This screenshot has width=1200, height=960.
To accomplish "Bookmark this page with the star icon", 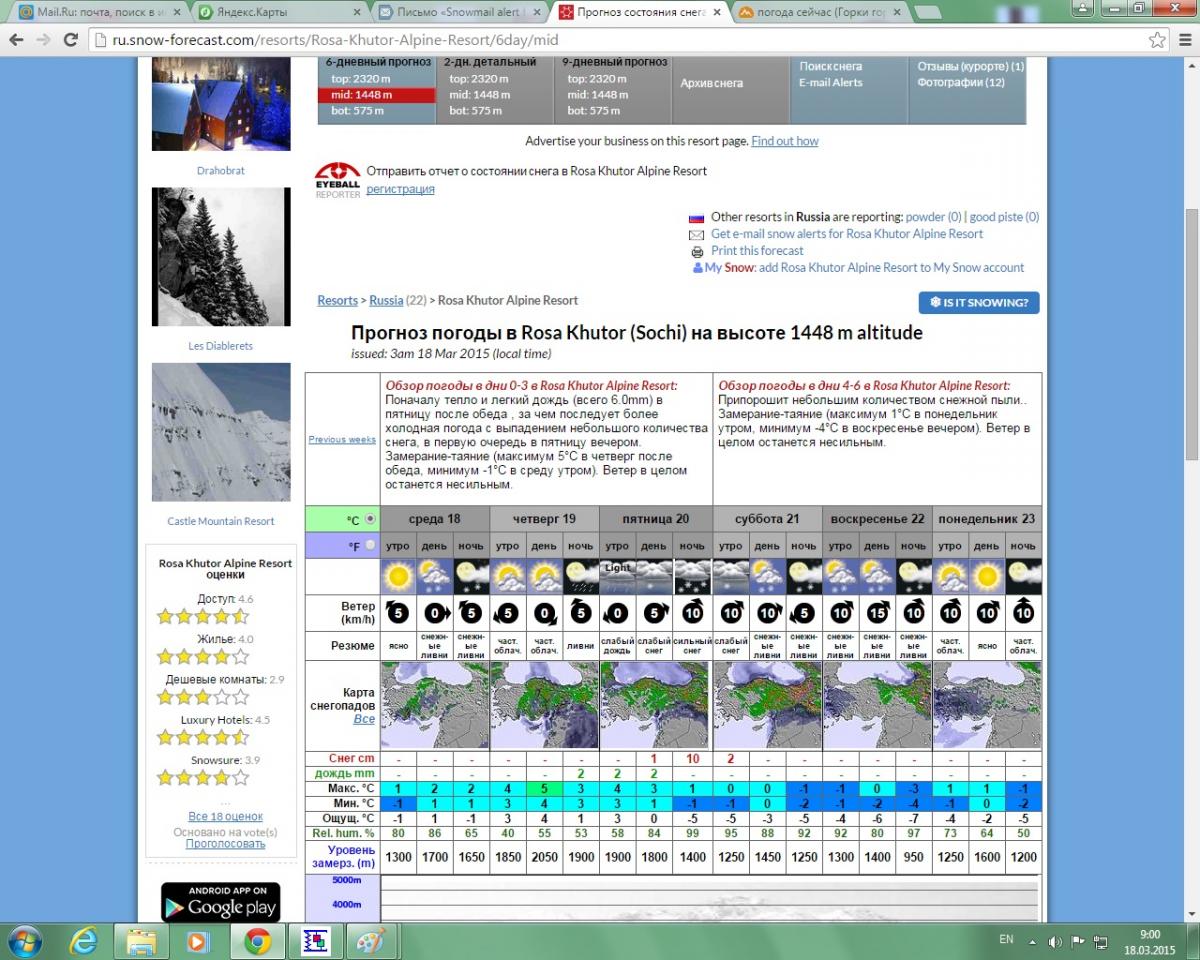I will point(1157,41).
